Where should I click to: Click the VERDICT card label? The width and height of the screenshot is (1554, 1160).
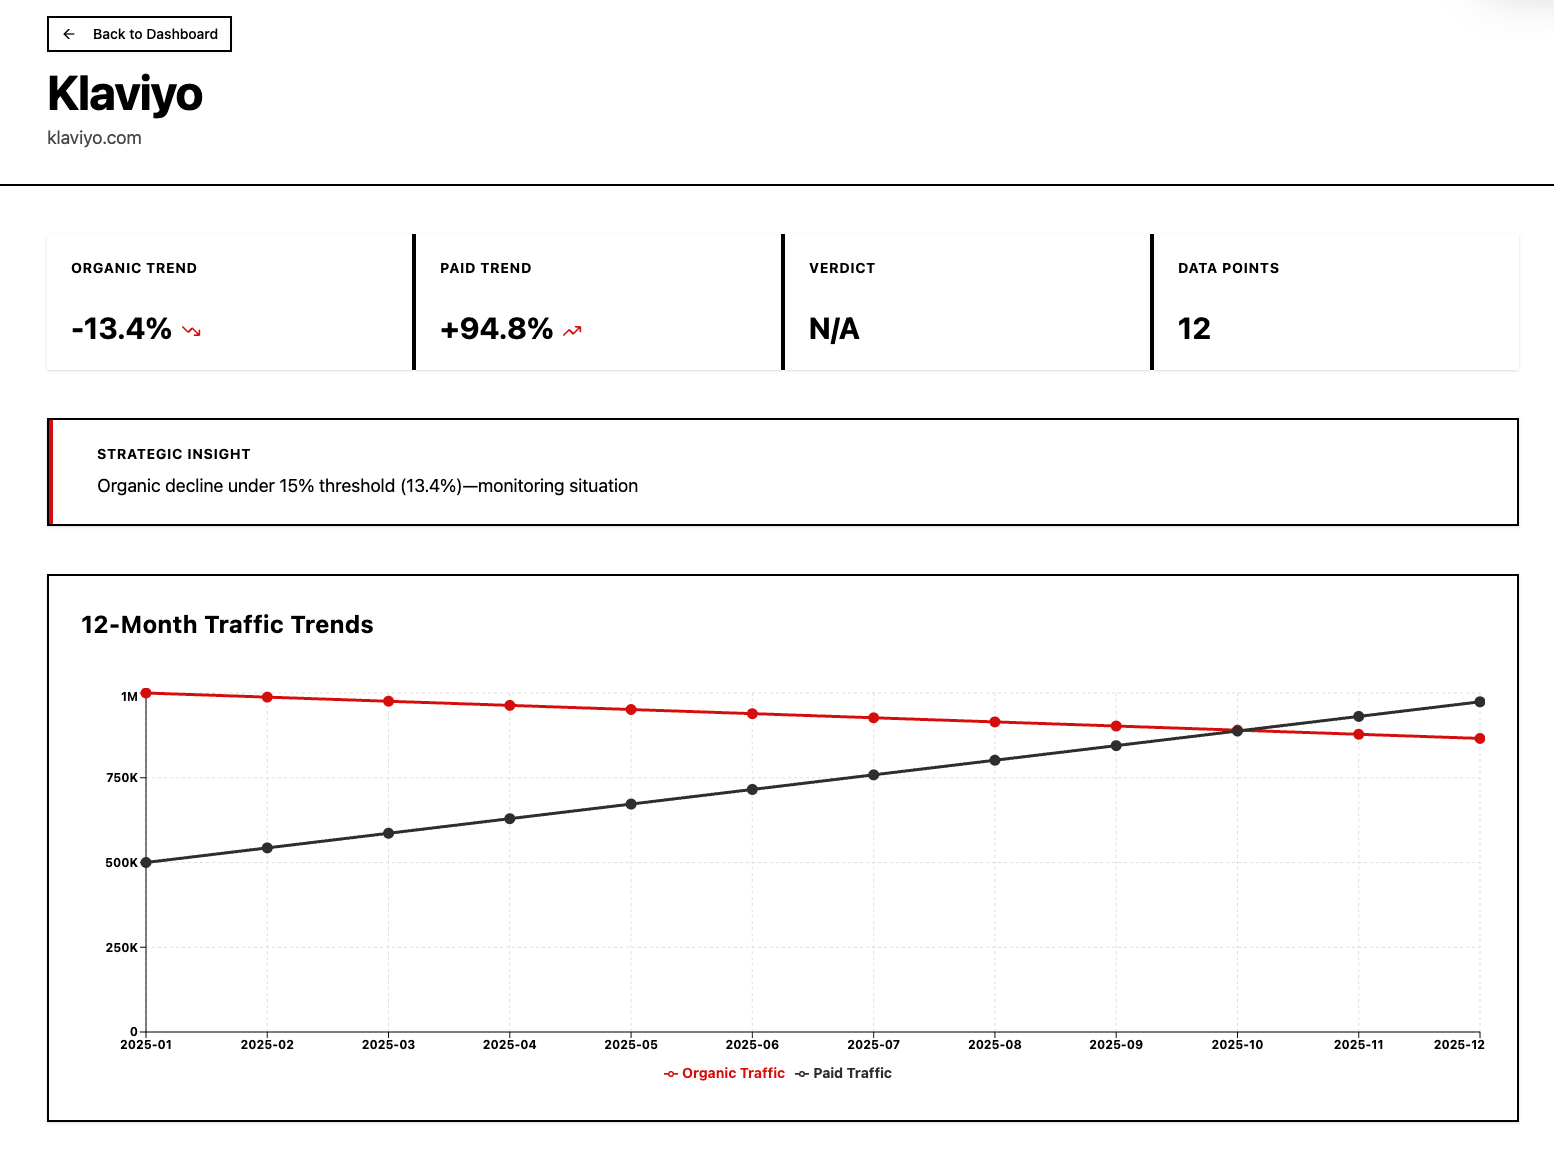click(842, 268)
